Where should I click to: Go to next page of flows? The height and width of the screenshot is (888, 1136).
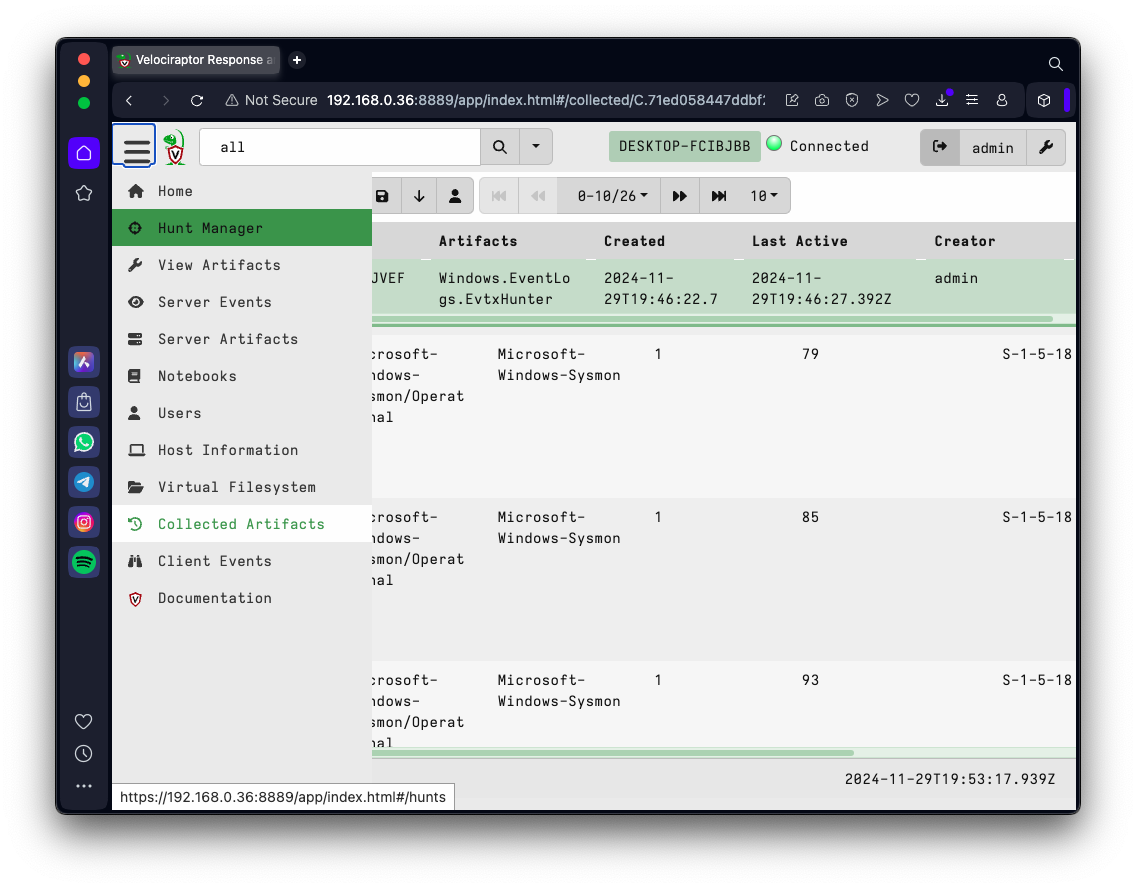pyautogui.click(x=680, y=196)
